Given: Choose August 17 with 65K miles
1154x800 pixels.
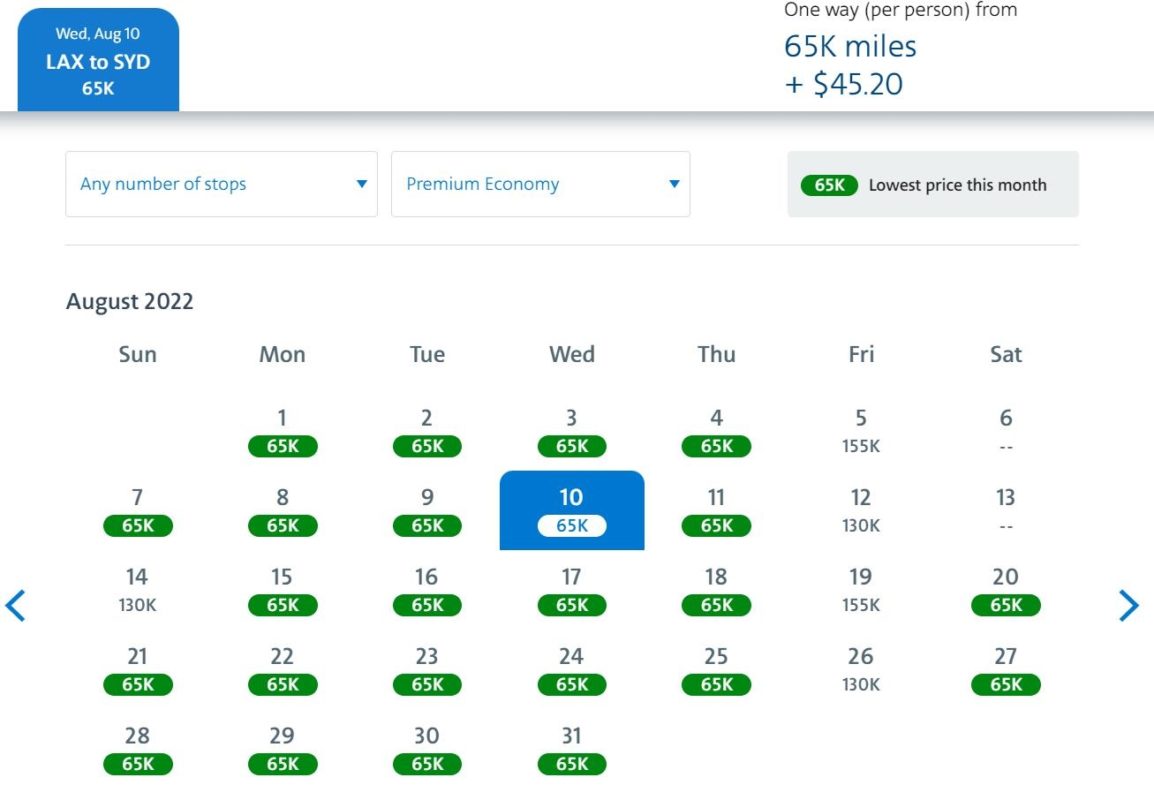Looking at the screenshot, I should (x=571, y=605).
